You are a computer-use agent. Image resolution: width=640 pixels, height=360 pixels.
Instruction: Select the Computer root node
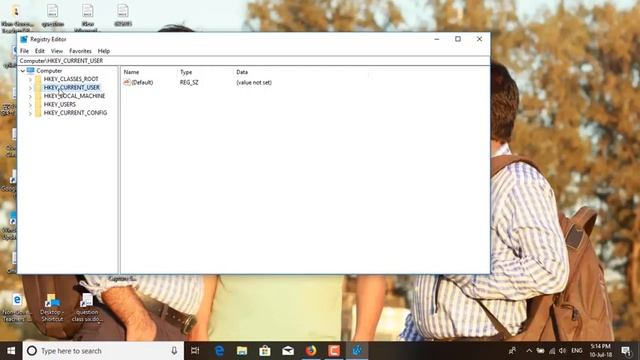[x=49, y=71]
